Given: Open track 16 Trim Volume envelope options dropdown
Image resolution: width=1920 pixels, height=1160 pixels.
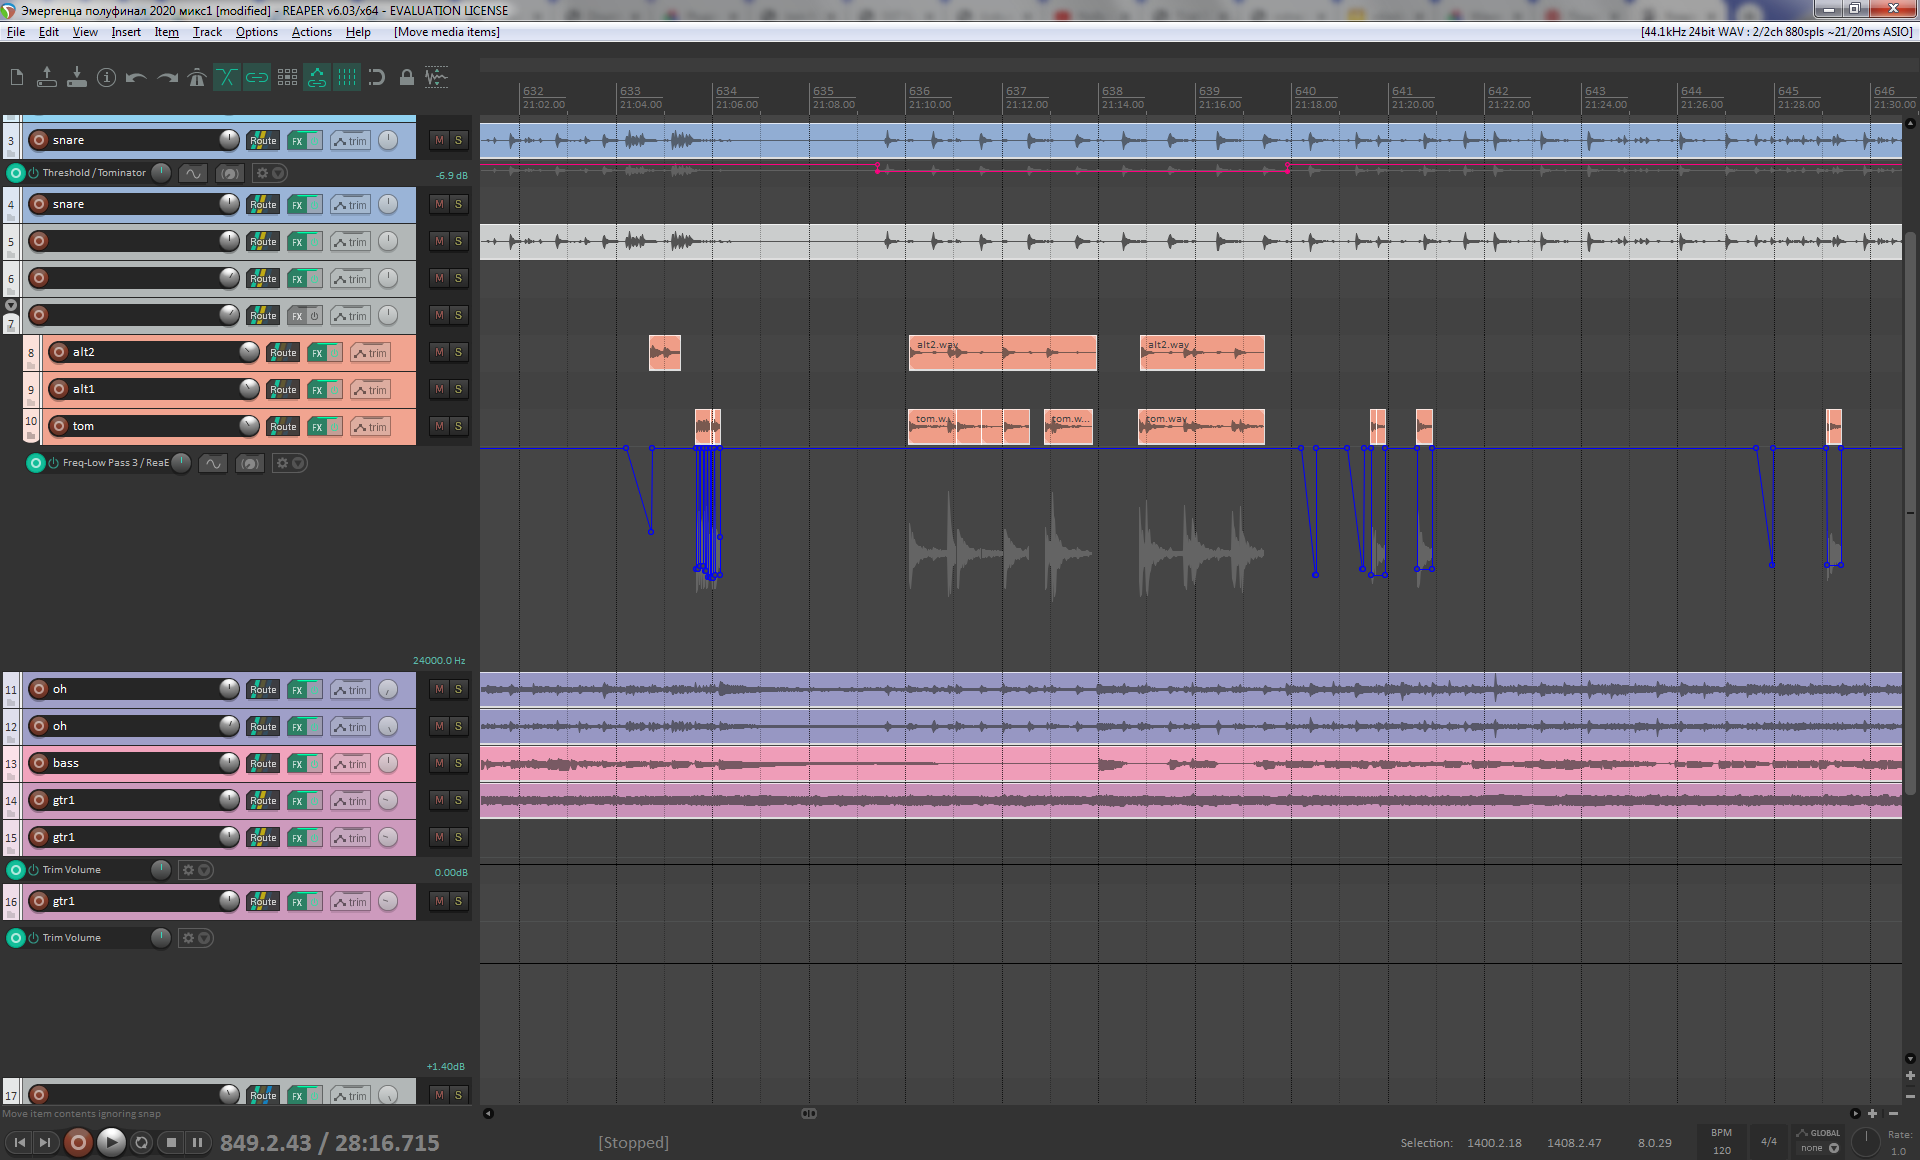Looking at the screenshot, I should point(195,938).
